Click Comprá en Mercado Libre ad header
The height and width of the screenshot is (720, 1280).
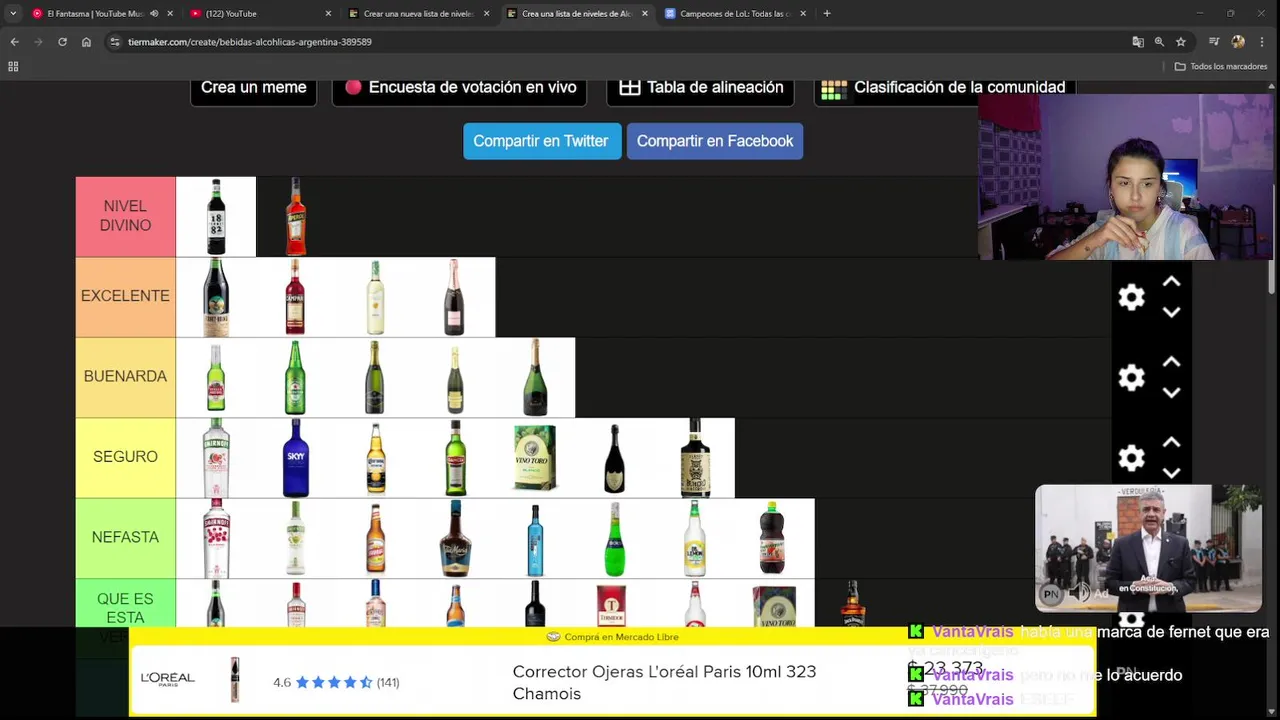pyautogui.click(x=612, y=637)
